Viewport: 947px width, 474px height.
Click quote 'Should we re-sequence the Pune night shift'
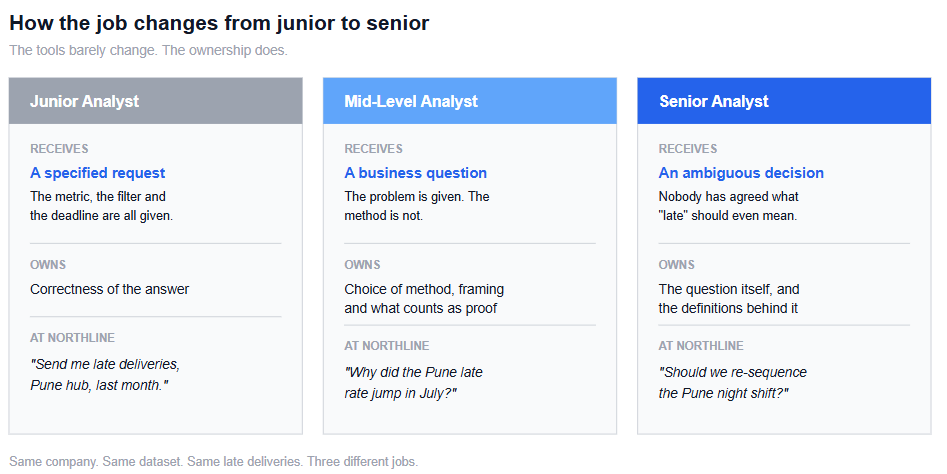[733, 382]
